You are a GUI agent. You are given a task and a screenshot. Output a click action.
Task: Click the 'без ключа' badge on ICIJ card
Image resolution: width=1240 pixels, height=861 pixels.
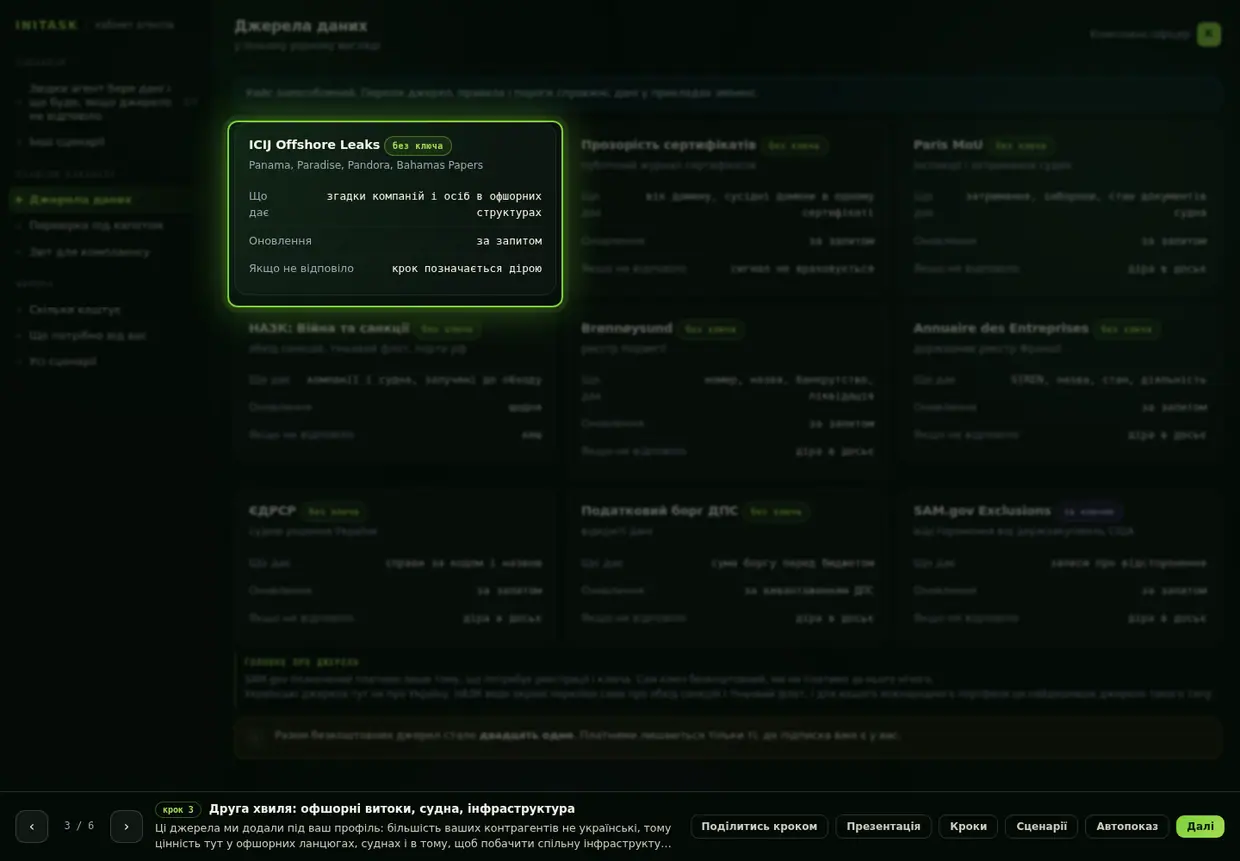418,146
